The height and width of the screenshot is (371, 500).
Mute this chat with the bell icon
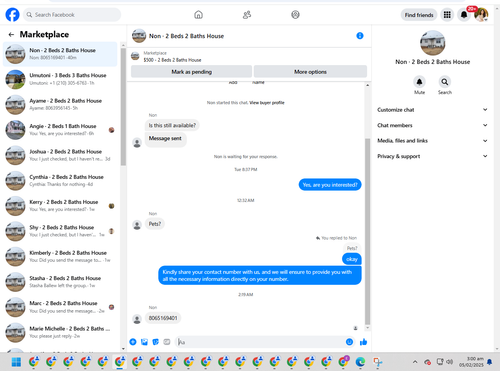[x=419, y=82]
